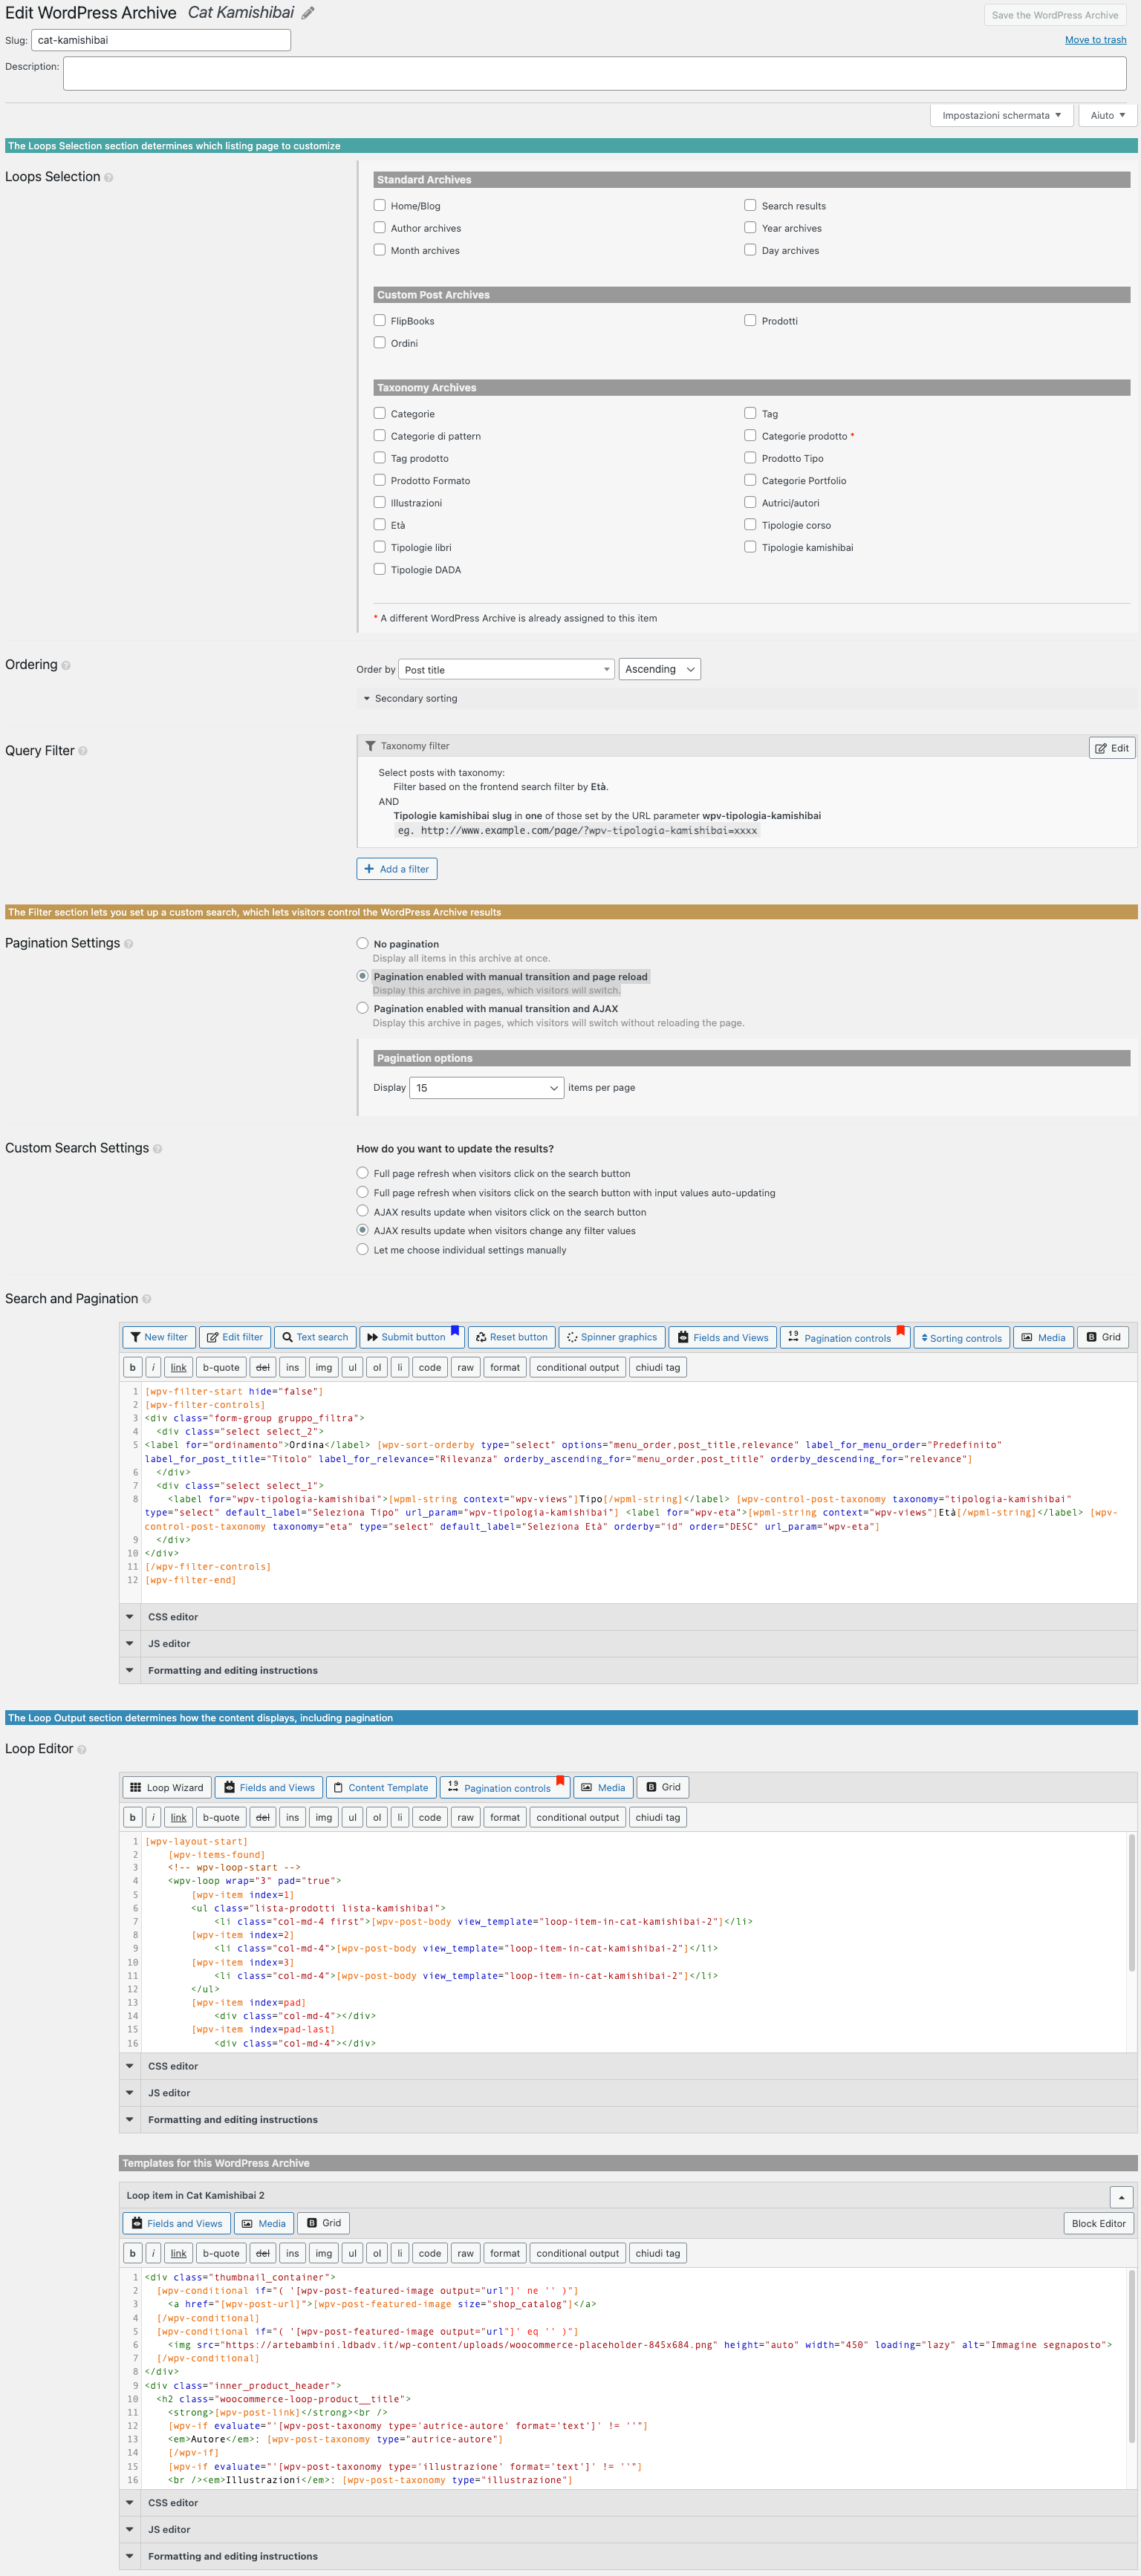
Task: Open Sorting controls dialog
Action: [x=961, y=1337]
